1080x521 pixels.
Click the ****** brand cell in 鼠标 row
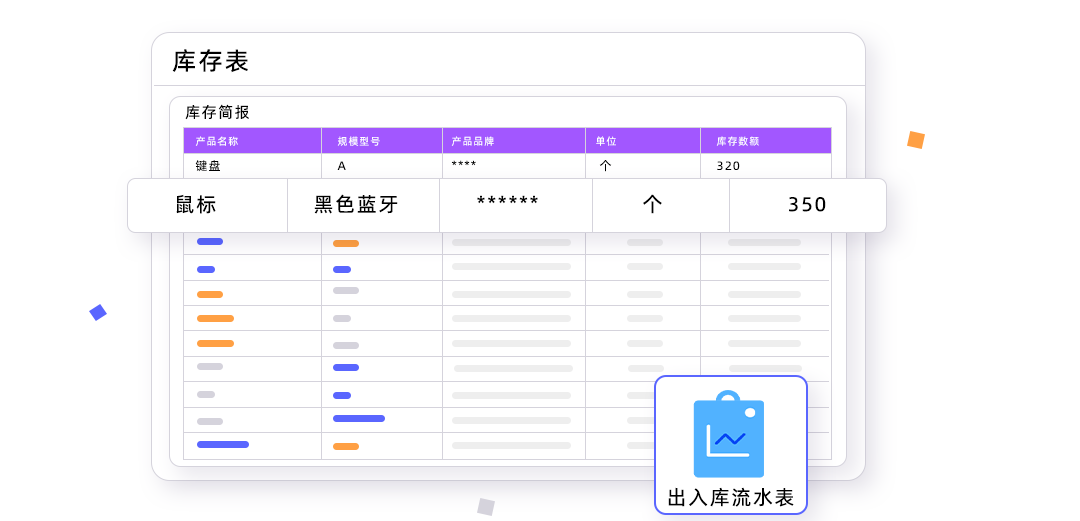[516, 205]
